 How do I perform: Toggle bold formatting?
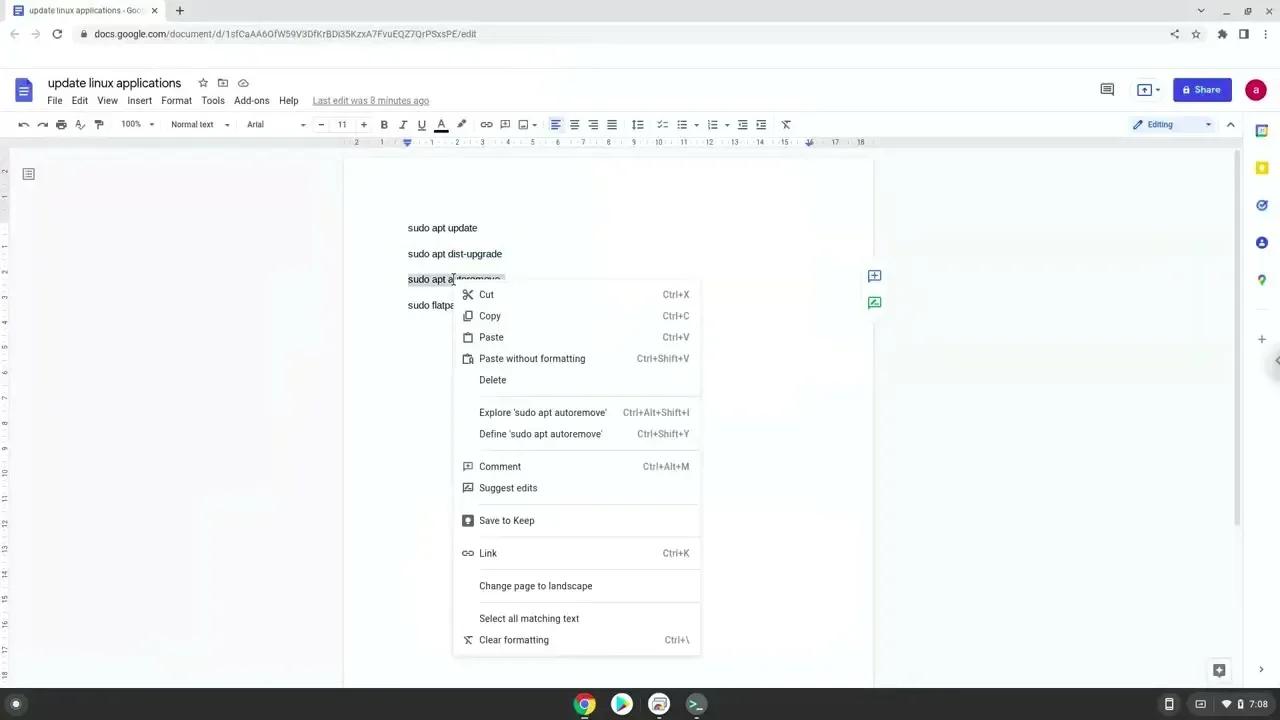384,124
